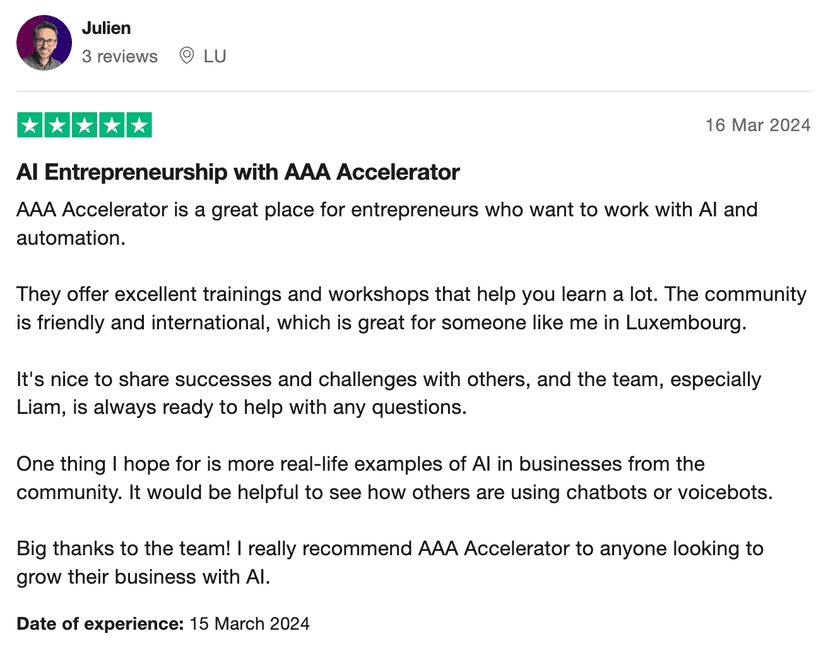Open "AI Entrepreneurship with AAA Accelerator" review title
Viewport: 828px width, 646px height.
click(x=238, y=172)
